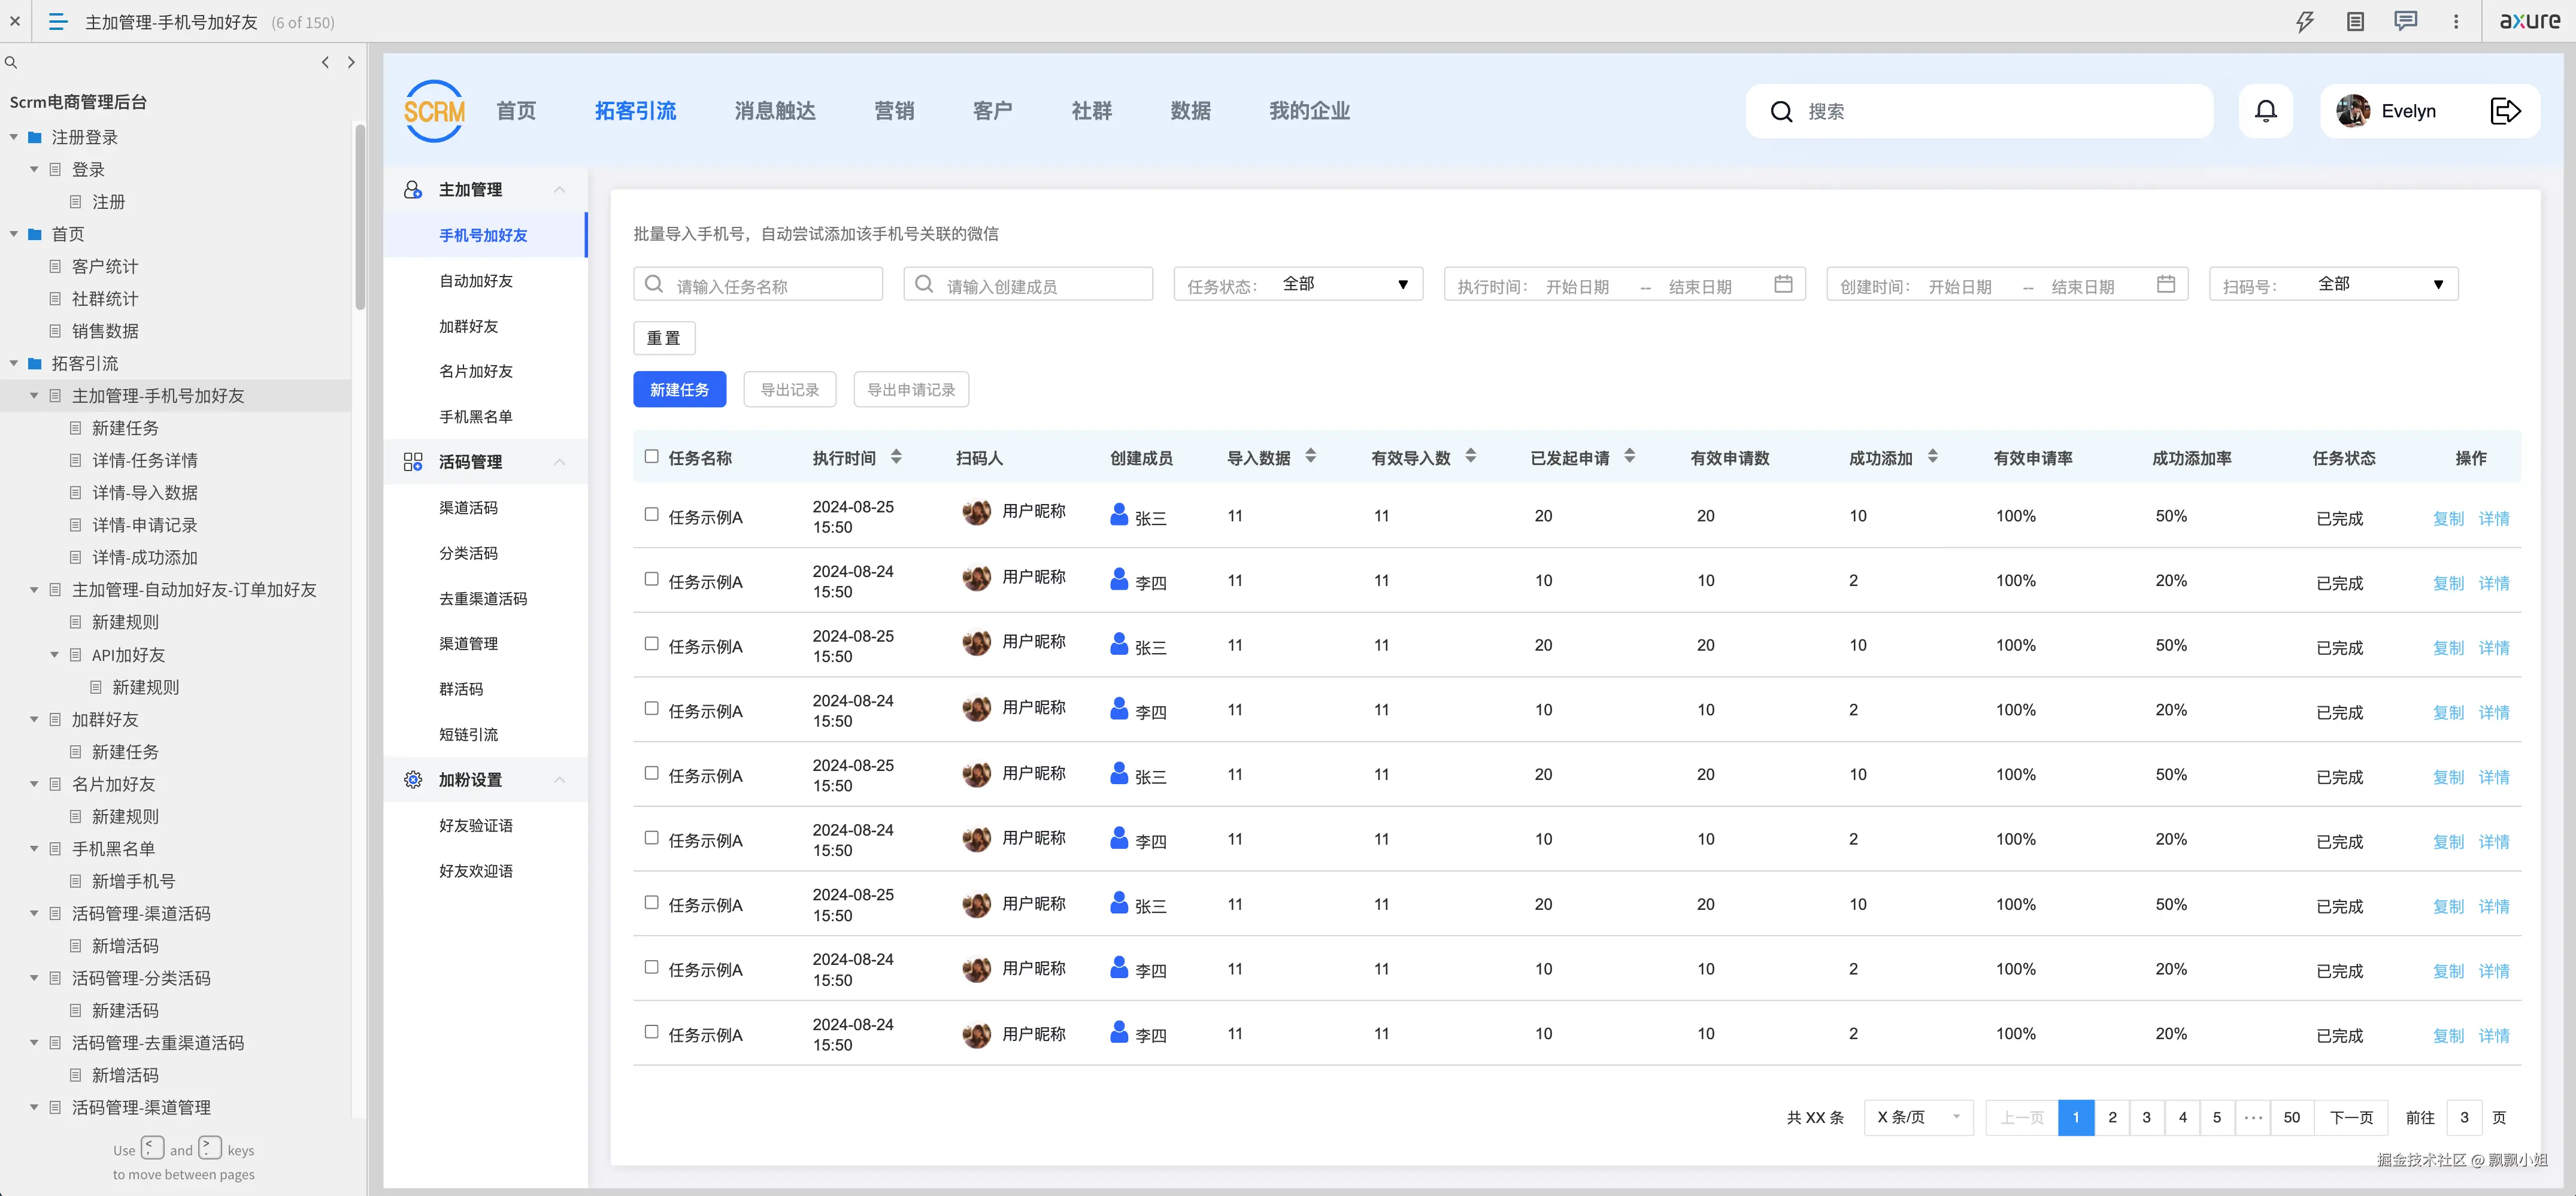Switch to the 消息触达 menu

click(x=774, y=111)
